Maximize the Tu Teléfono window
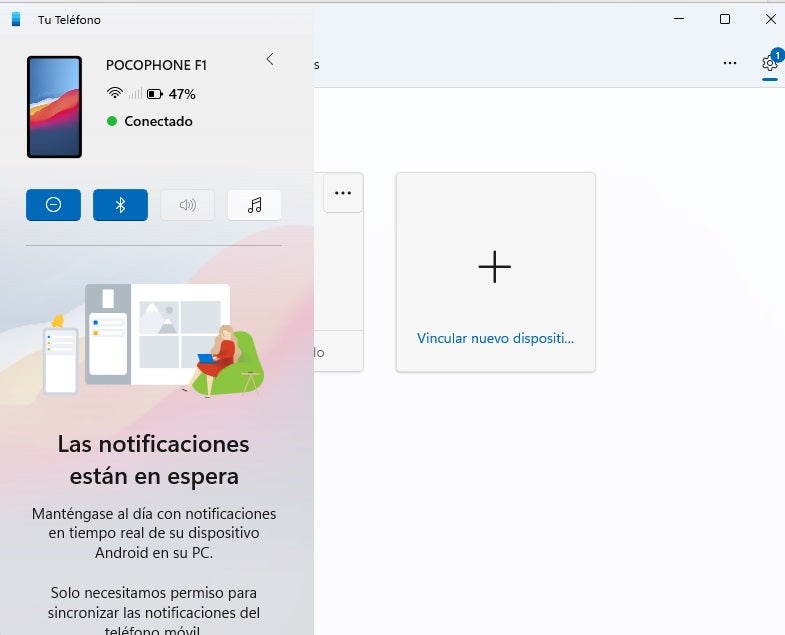Image resolution: width=785 pixels, height=635 pixels. pos(725,19)
